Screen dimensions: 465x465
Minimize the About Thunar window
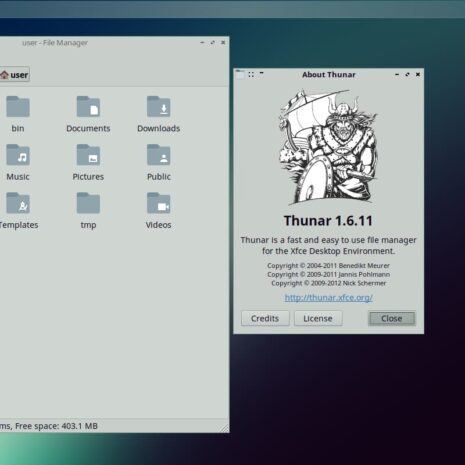pyautogui.click(x=397, y=75)
